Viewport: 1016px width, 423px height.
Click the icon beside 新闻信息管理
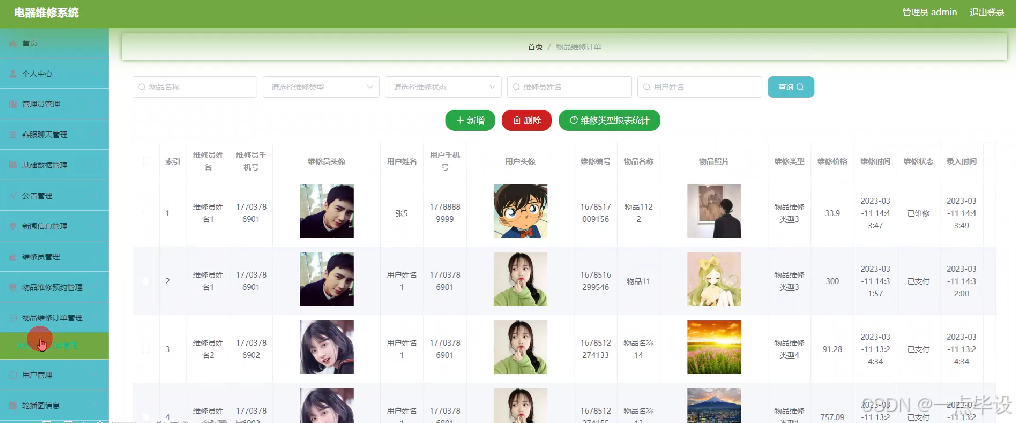tap(13, 226)
